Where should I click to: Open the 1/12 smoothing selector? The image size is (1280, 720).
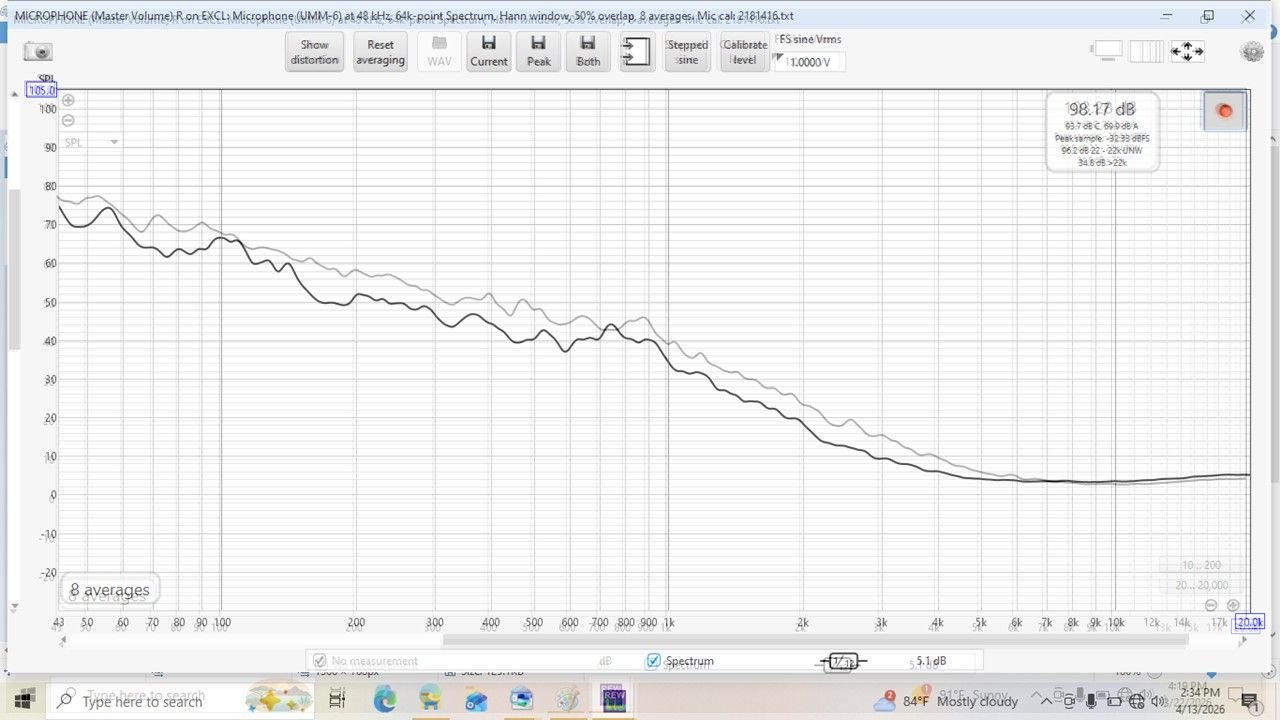point(842,661)
